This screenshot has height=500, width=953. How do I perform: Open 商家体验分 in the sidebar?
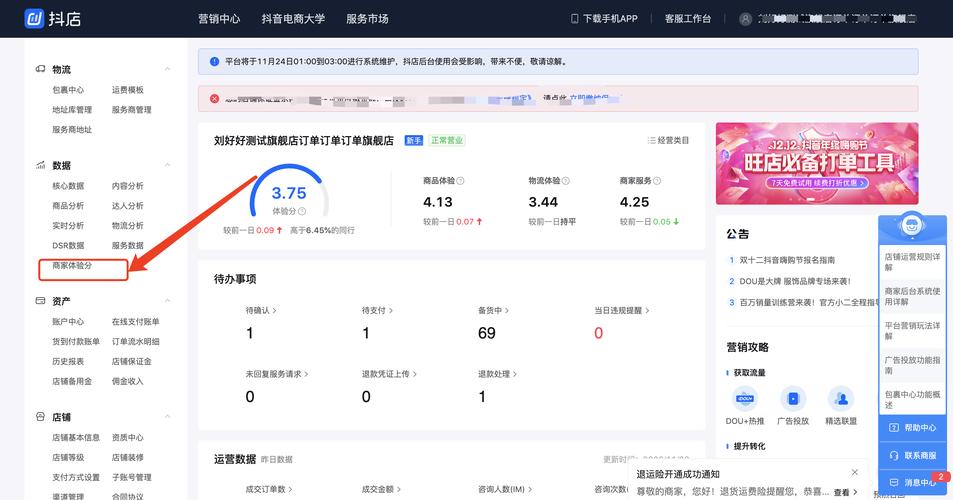coord(72,266)
